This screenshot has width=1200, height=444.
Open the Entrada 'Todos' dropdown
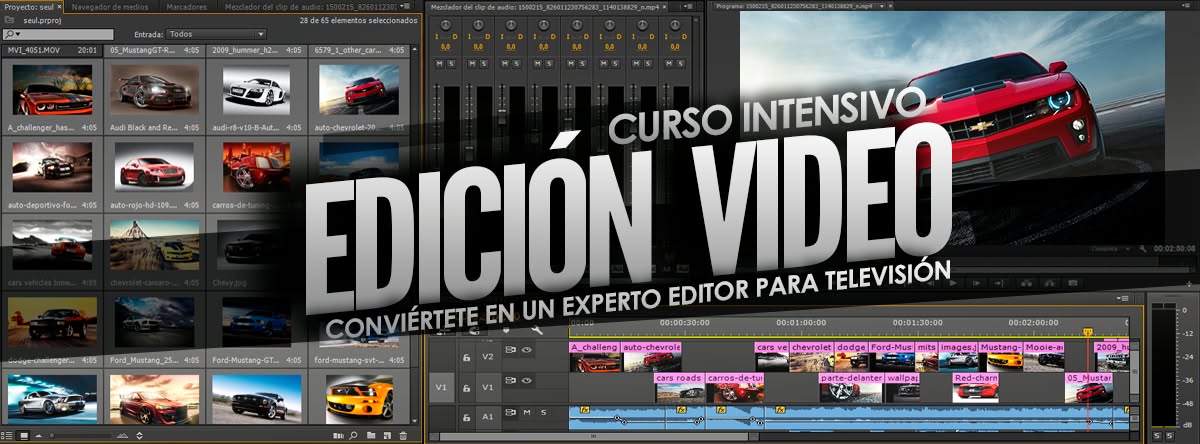[x=217, y=33]
